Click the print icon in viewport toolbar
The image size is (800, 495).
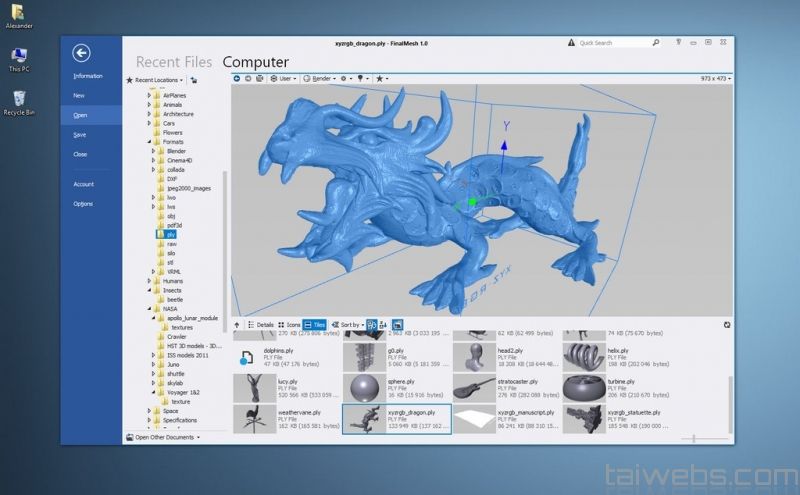click(x=260, y=78)
